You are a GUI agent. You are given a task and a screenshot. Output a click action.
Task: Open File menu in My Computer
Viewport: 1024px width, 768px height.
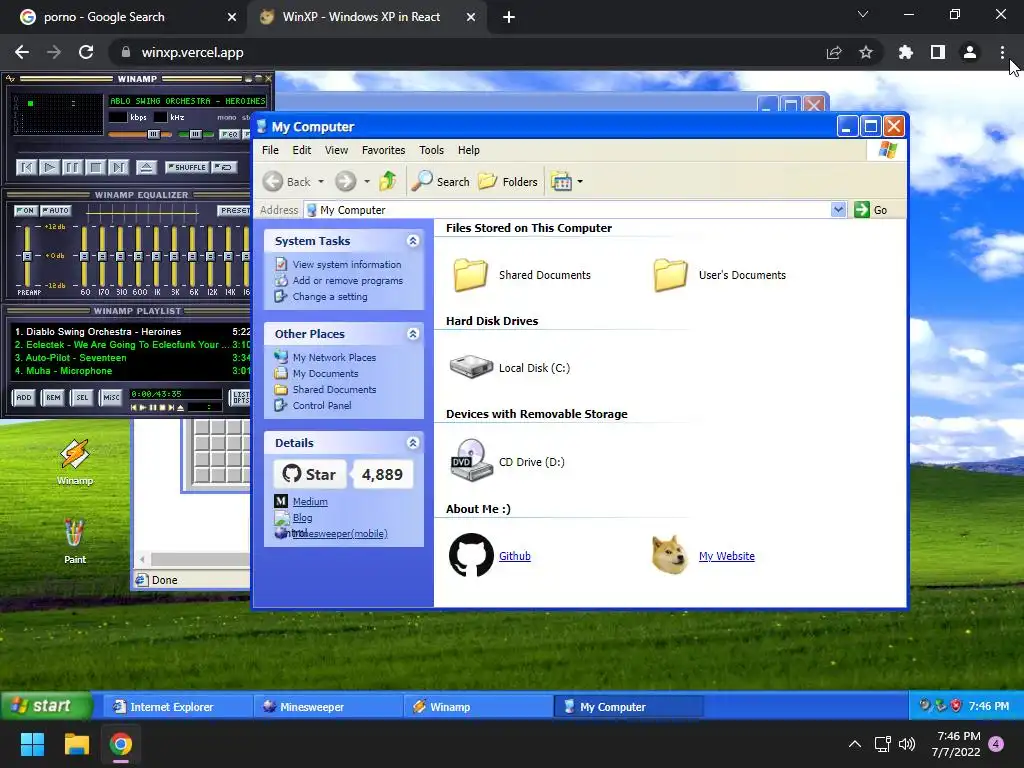(x=270, y=150)
